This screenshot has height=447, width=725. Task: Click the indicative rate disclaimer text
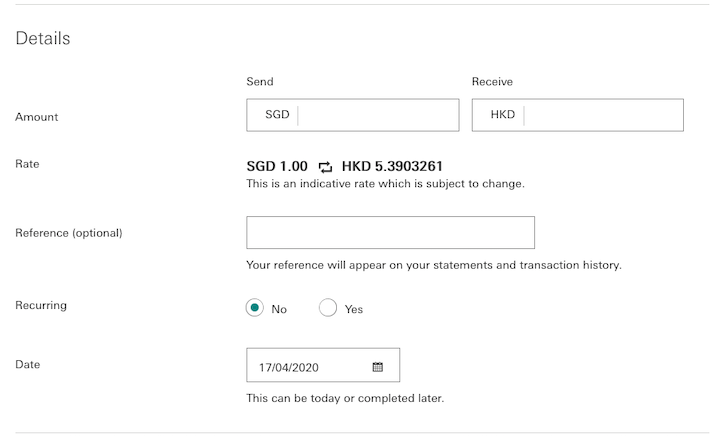click(385, 184)
